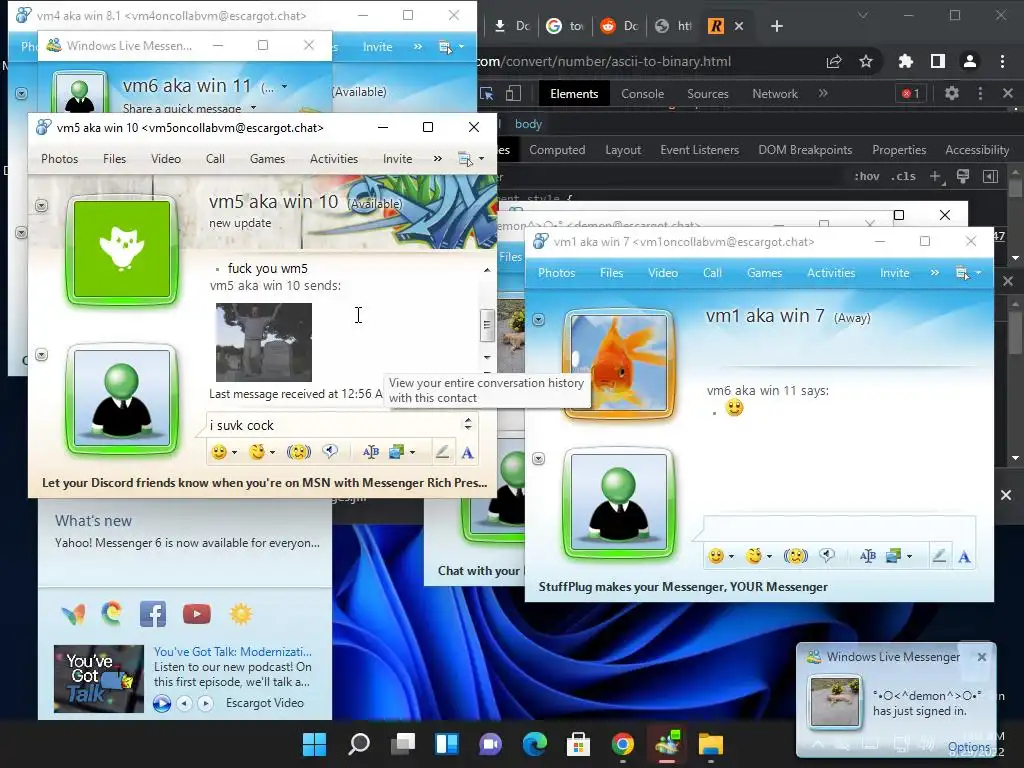
Task: Open Microsoft Store from the taskbar
Action: click(x=579, y=744)
